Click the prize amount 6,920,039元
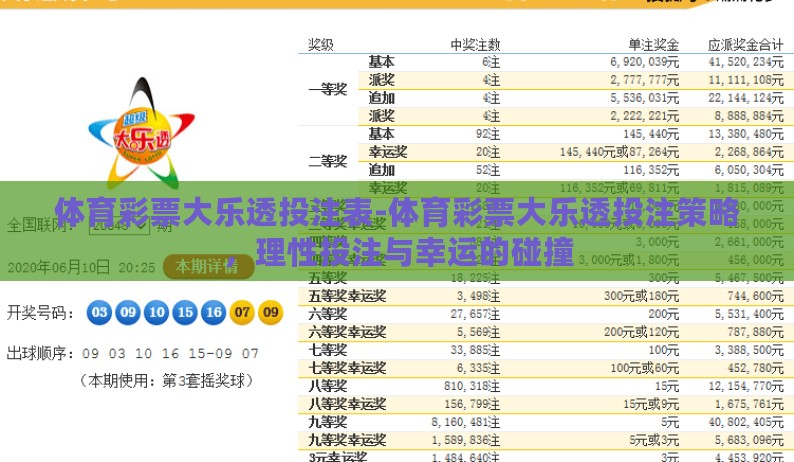The width and height of the screenshot is (794, 462). click(644, 62)
